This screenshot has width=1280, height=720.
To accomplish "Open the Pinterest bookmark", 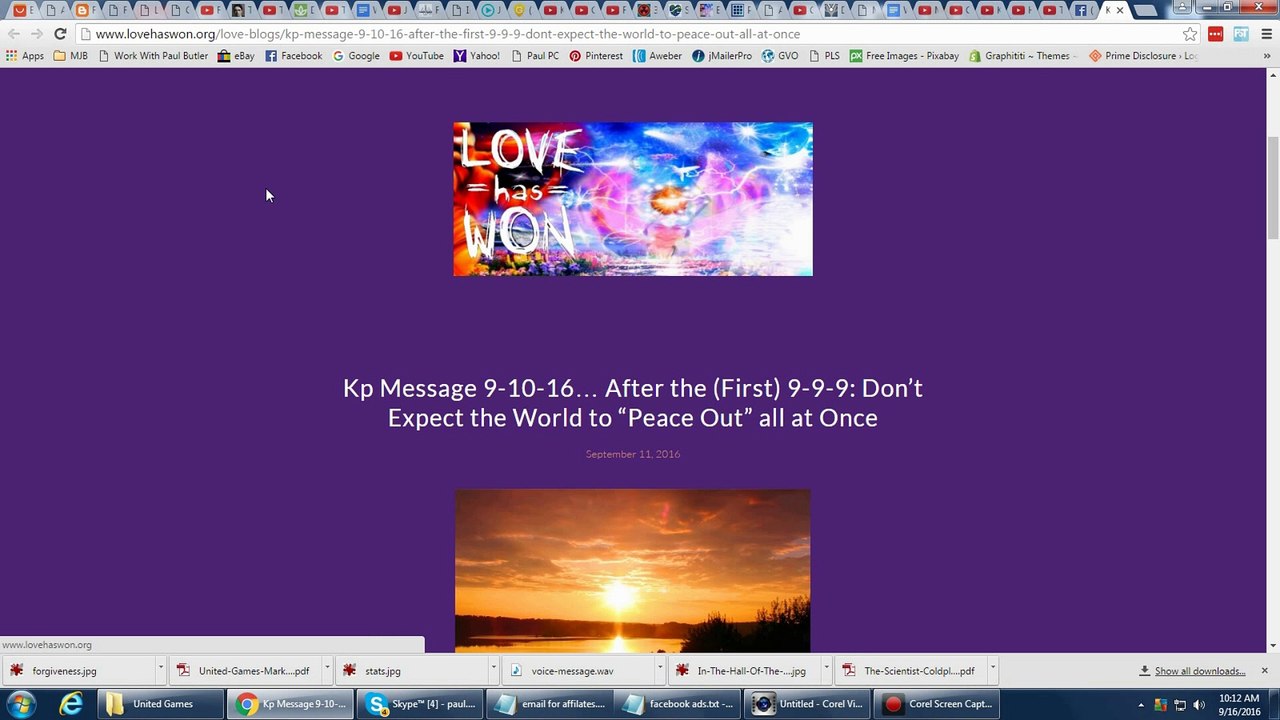I will [x=596, y=56].
